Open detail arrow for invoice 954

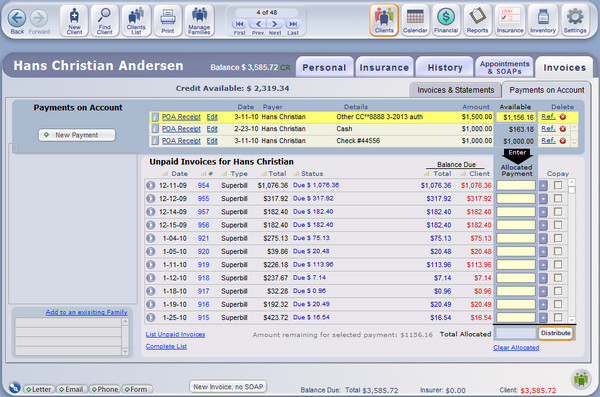pyautogui.click(x=151, y=185)
